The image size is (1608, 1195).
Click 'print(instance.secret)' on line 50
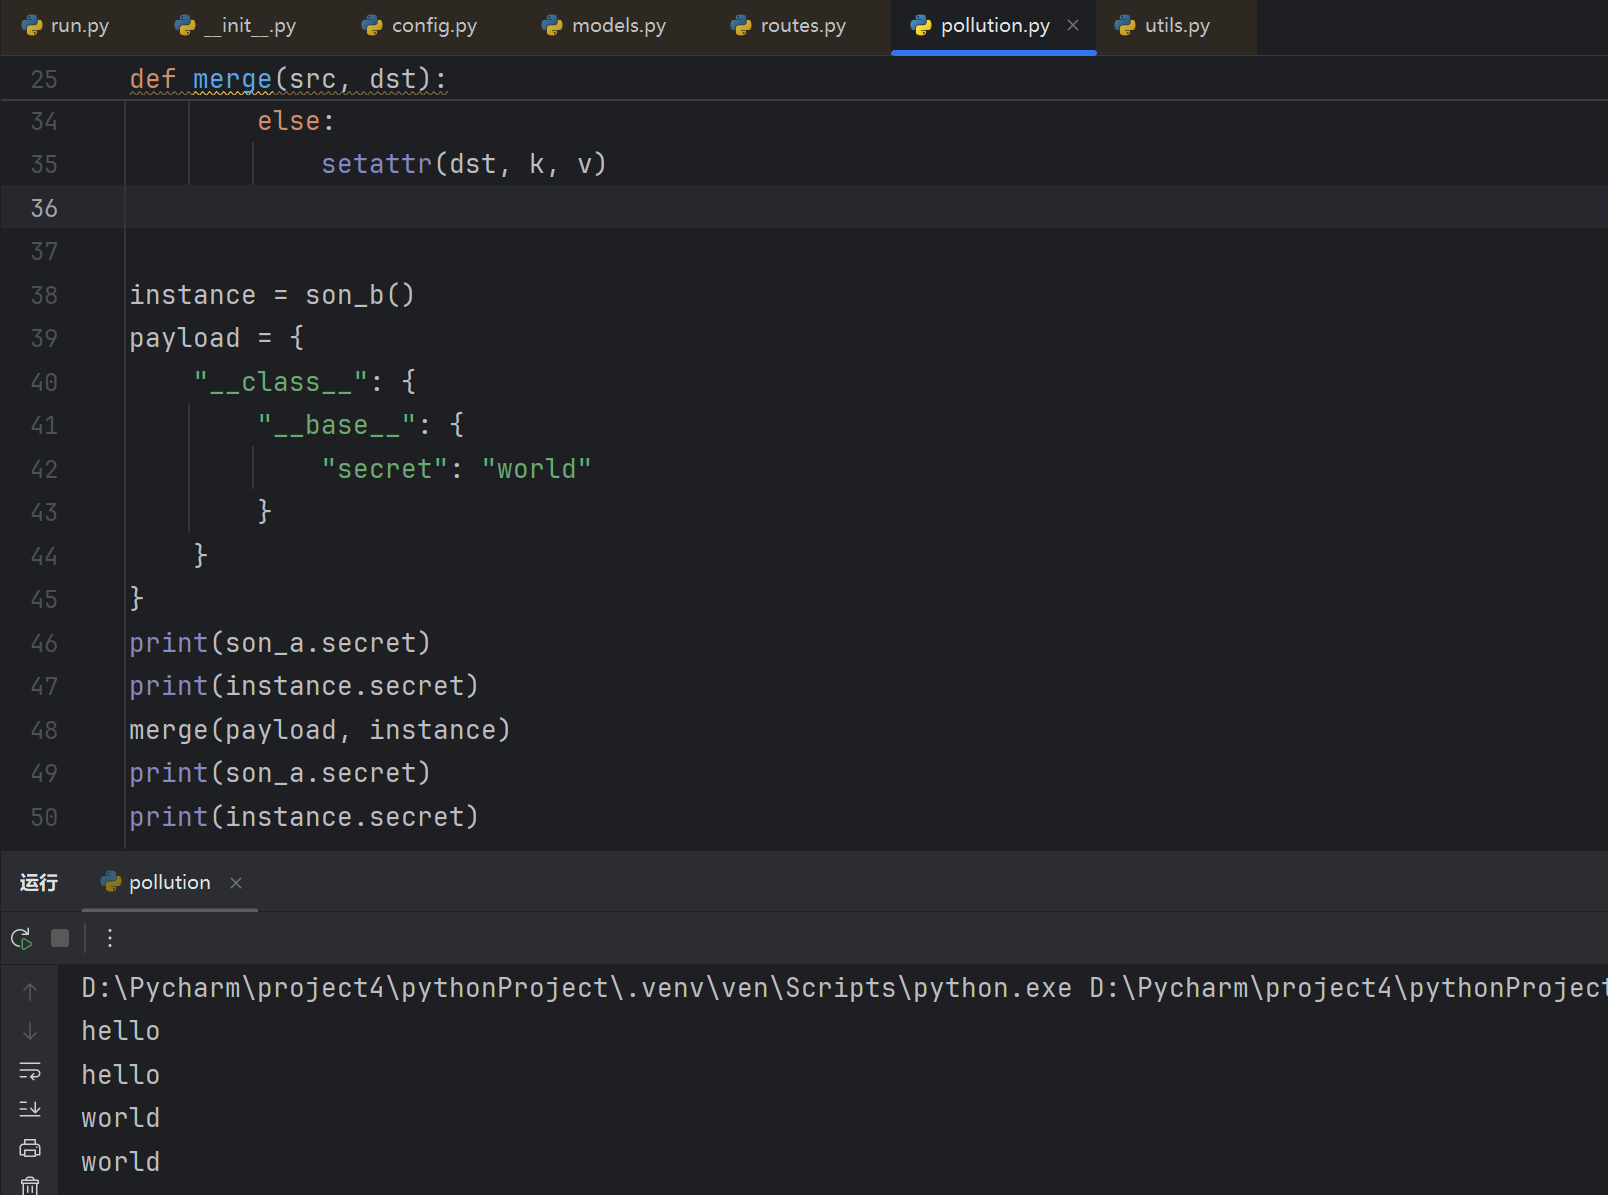[x=304, y=817]
